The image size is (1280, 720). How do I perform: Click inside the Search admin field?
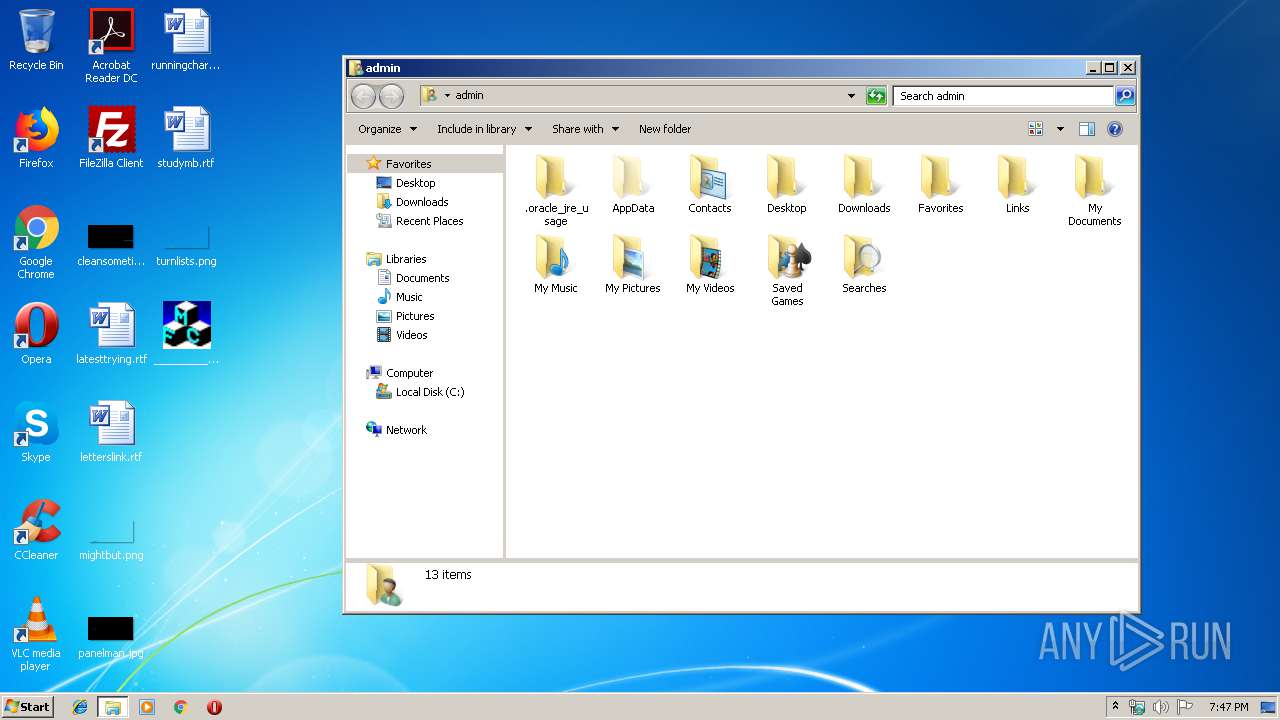tap(1003, 96)
